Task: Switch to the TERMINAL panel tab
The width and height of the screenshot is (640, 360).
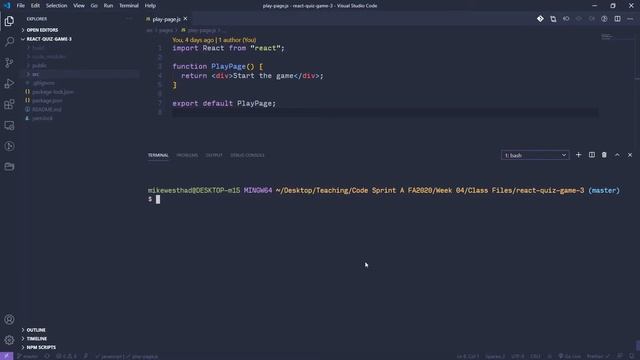Action: tap(158, 156)
